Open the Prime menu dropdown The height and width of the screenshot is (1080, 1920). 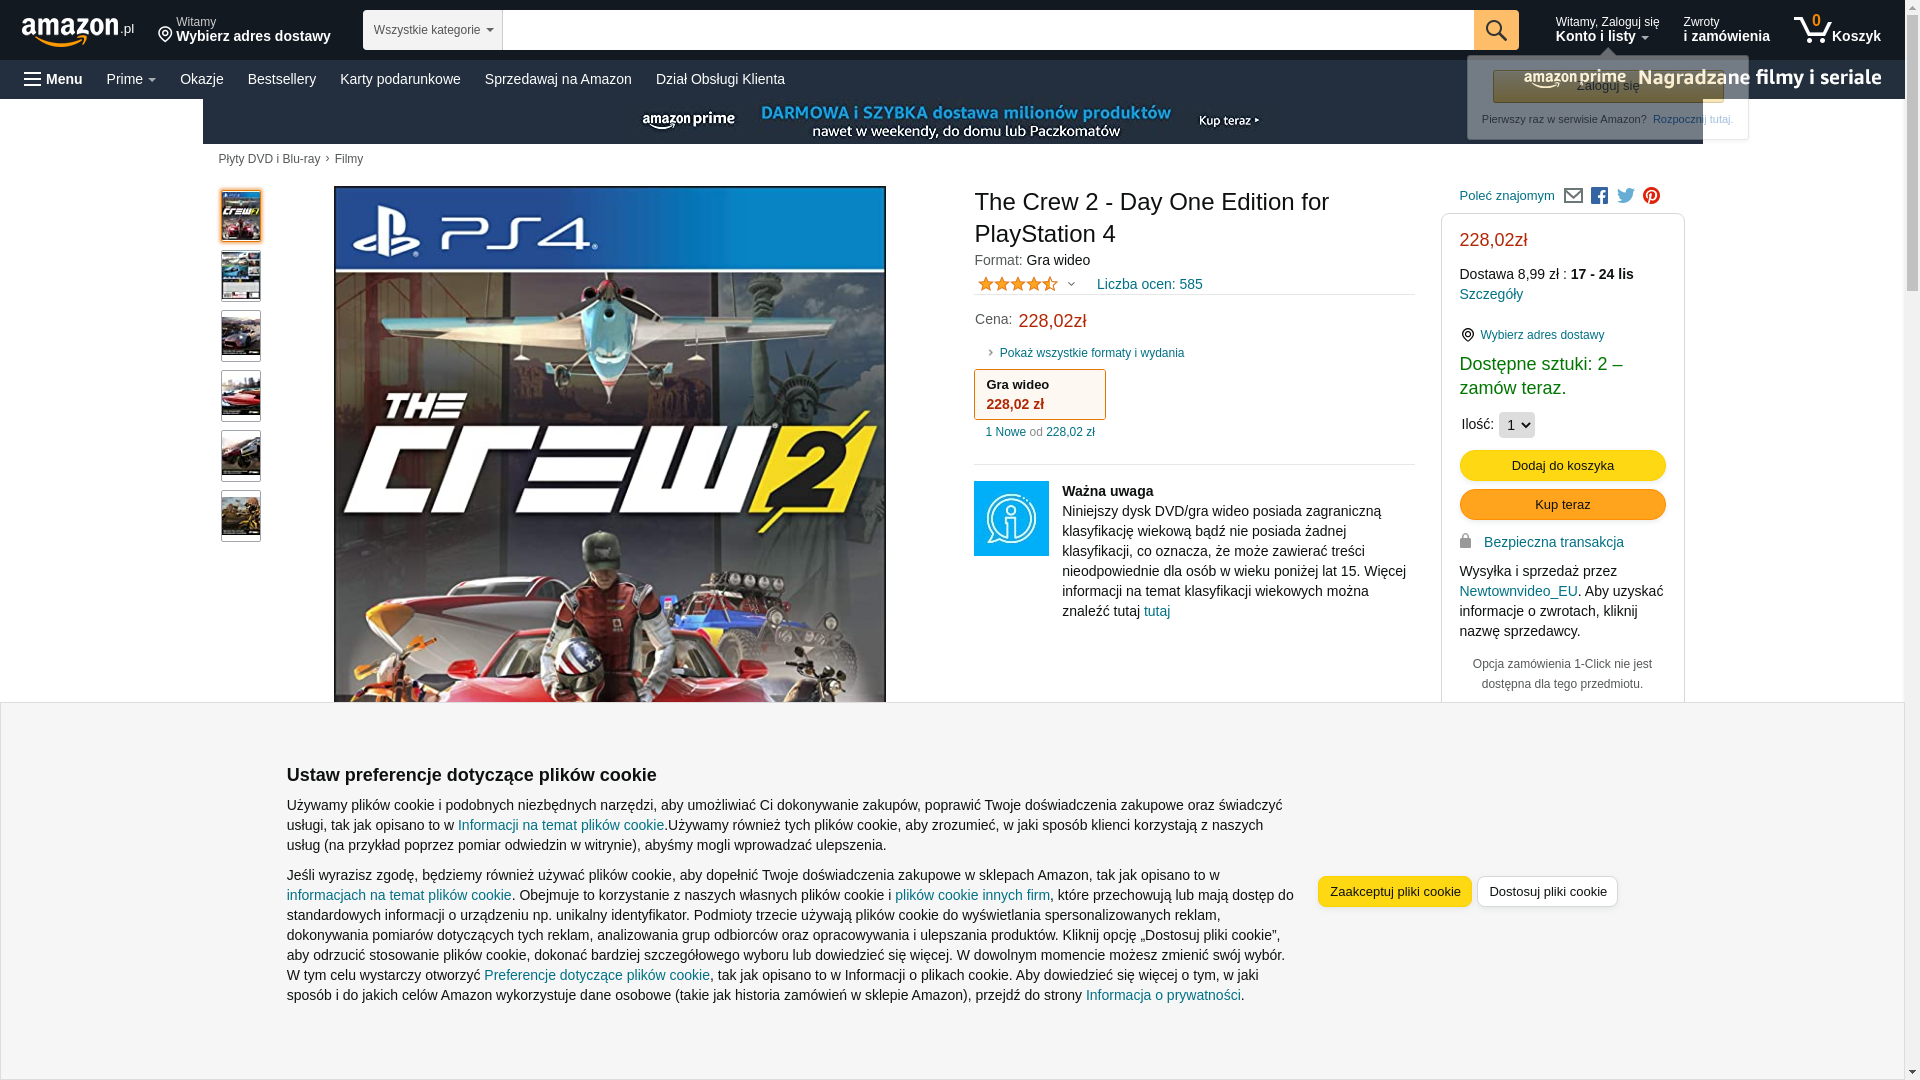pos(131,79)
